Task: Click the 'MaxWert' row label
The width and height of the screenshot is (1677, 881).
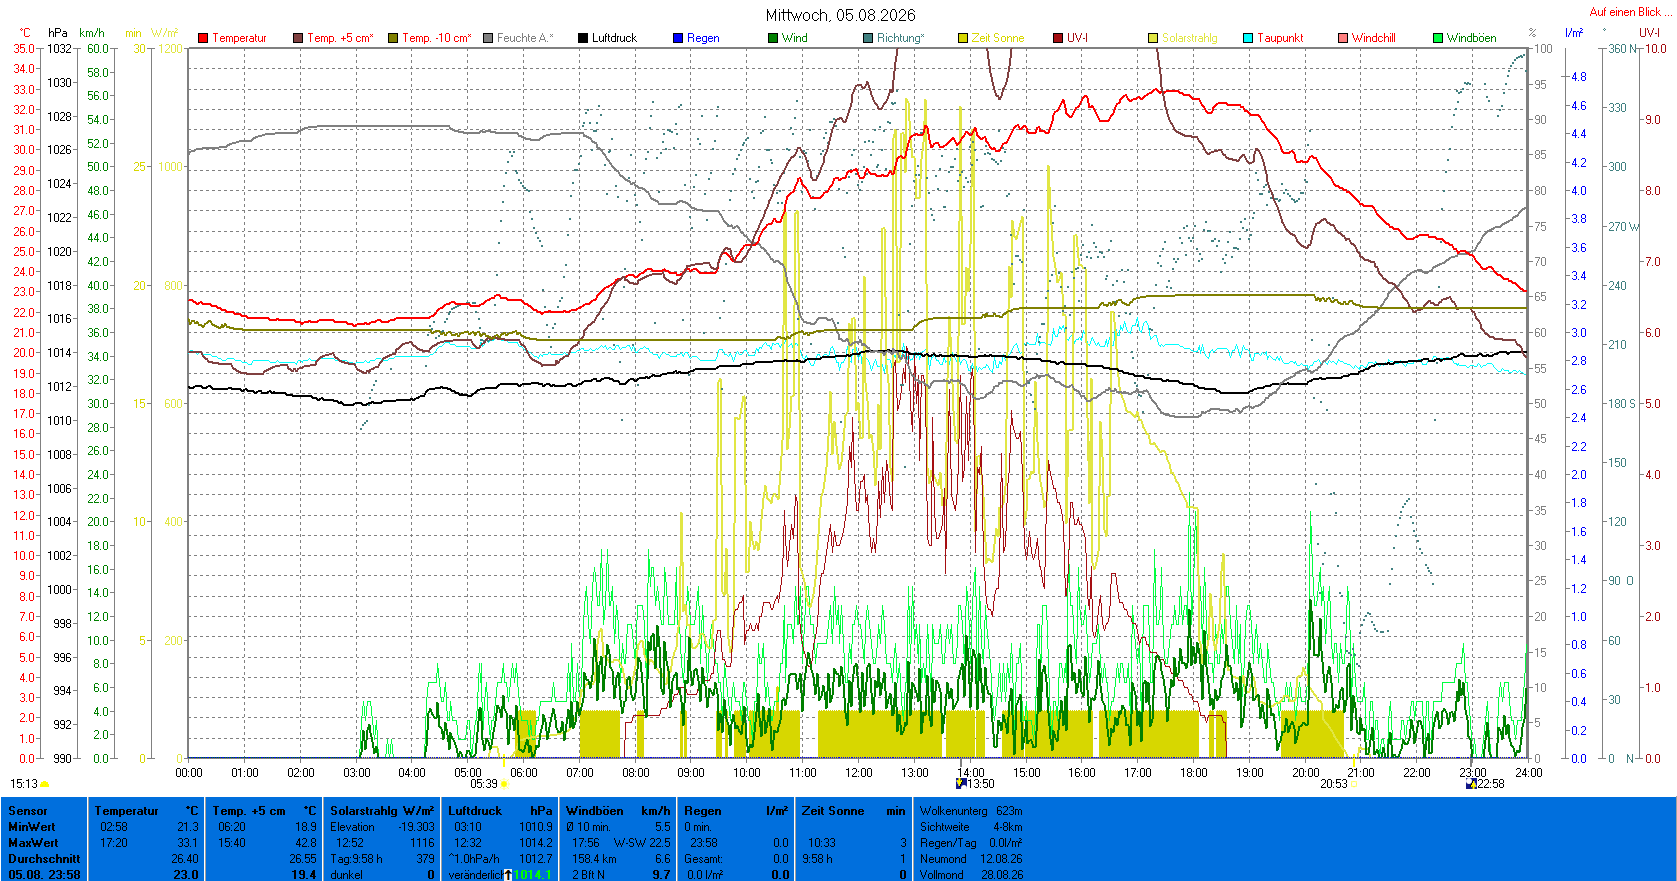Action: (33, 843)
